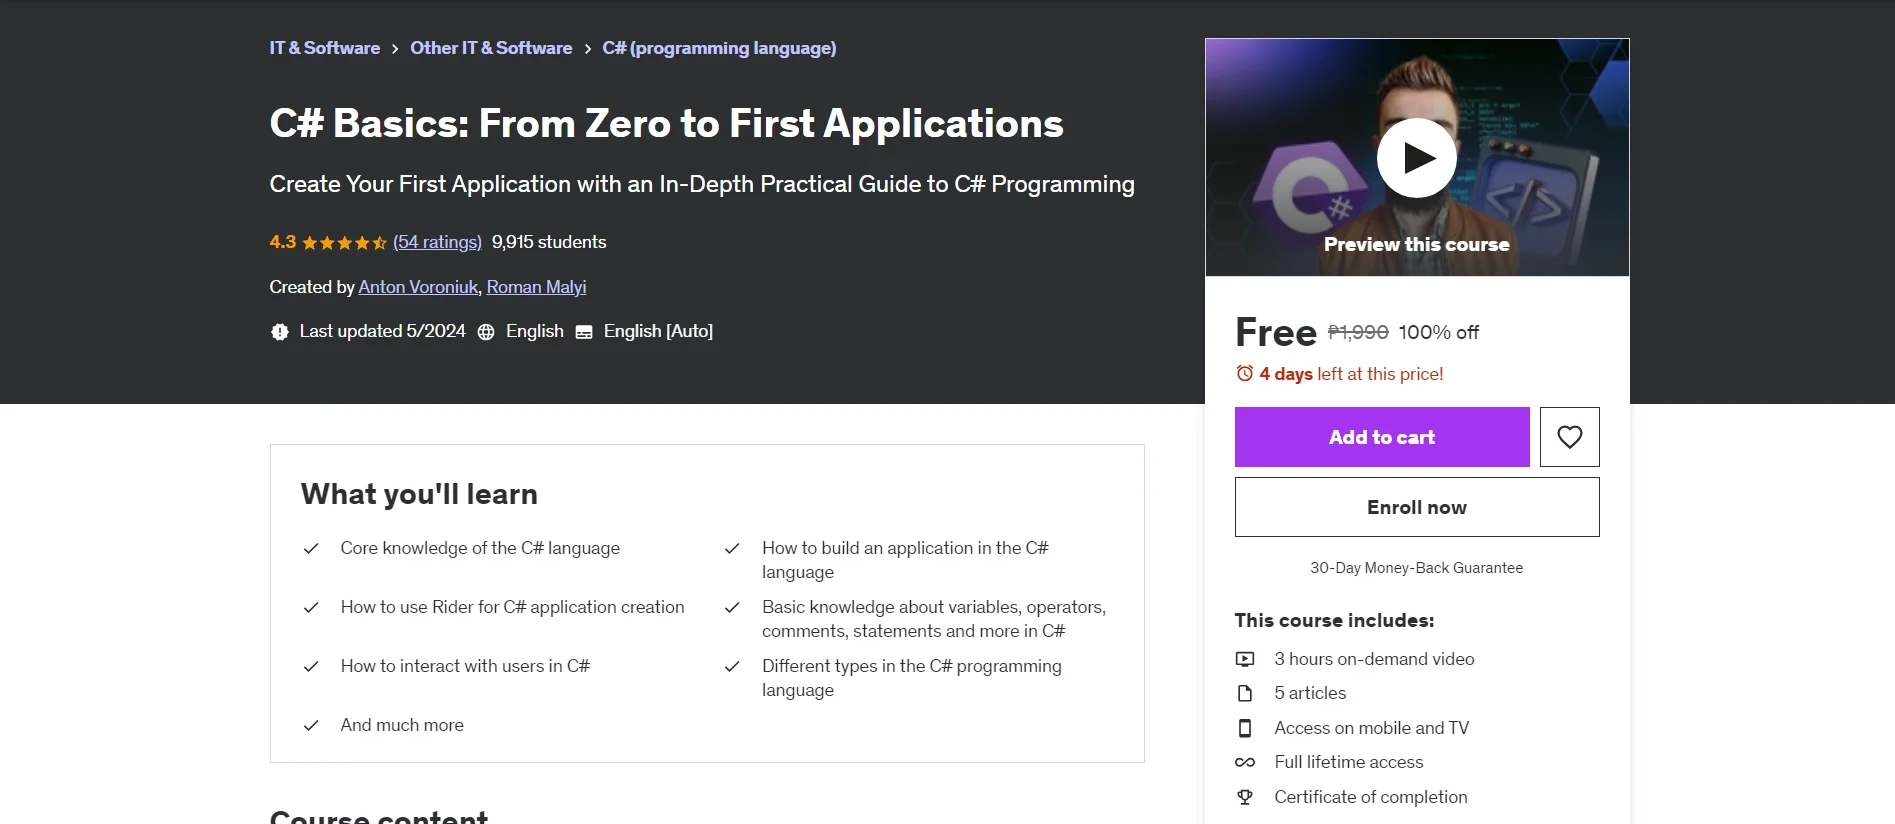
Task: Click breadcrumb chevron after Other IT & Software
Action: [x=587, y=49]
